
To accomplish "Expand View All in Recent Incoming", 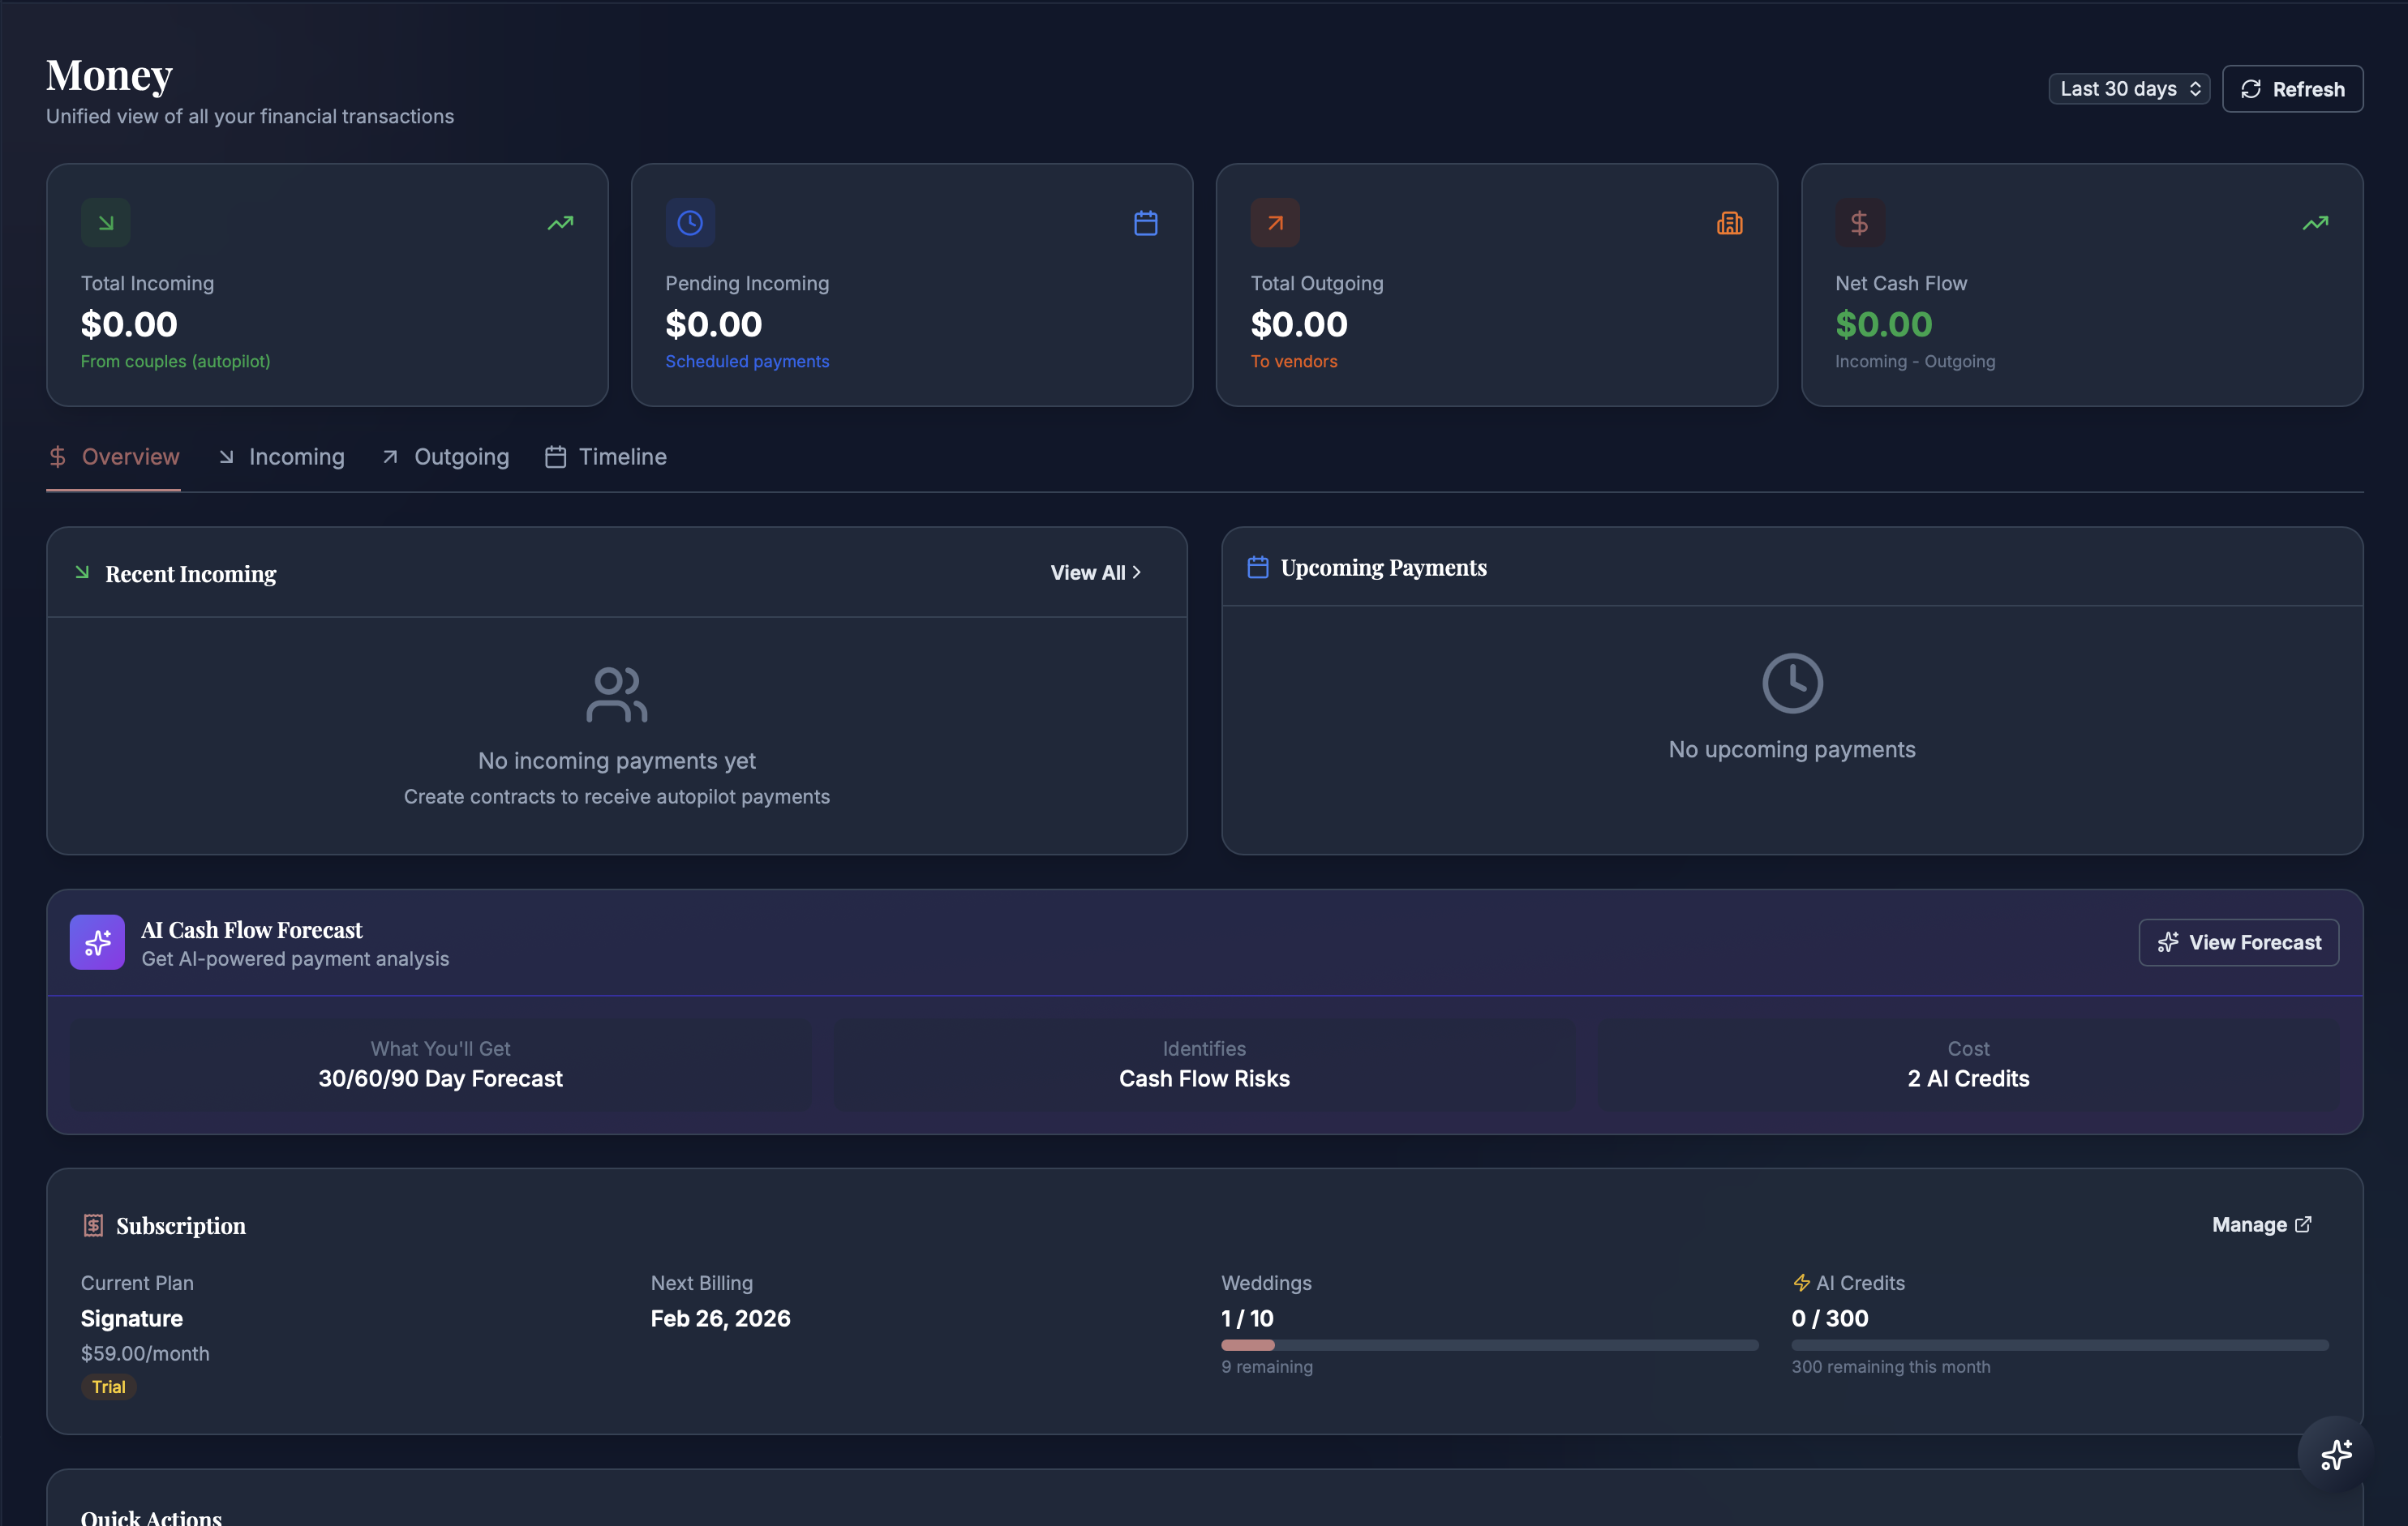I will pos(1094,572).
